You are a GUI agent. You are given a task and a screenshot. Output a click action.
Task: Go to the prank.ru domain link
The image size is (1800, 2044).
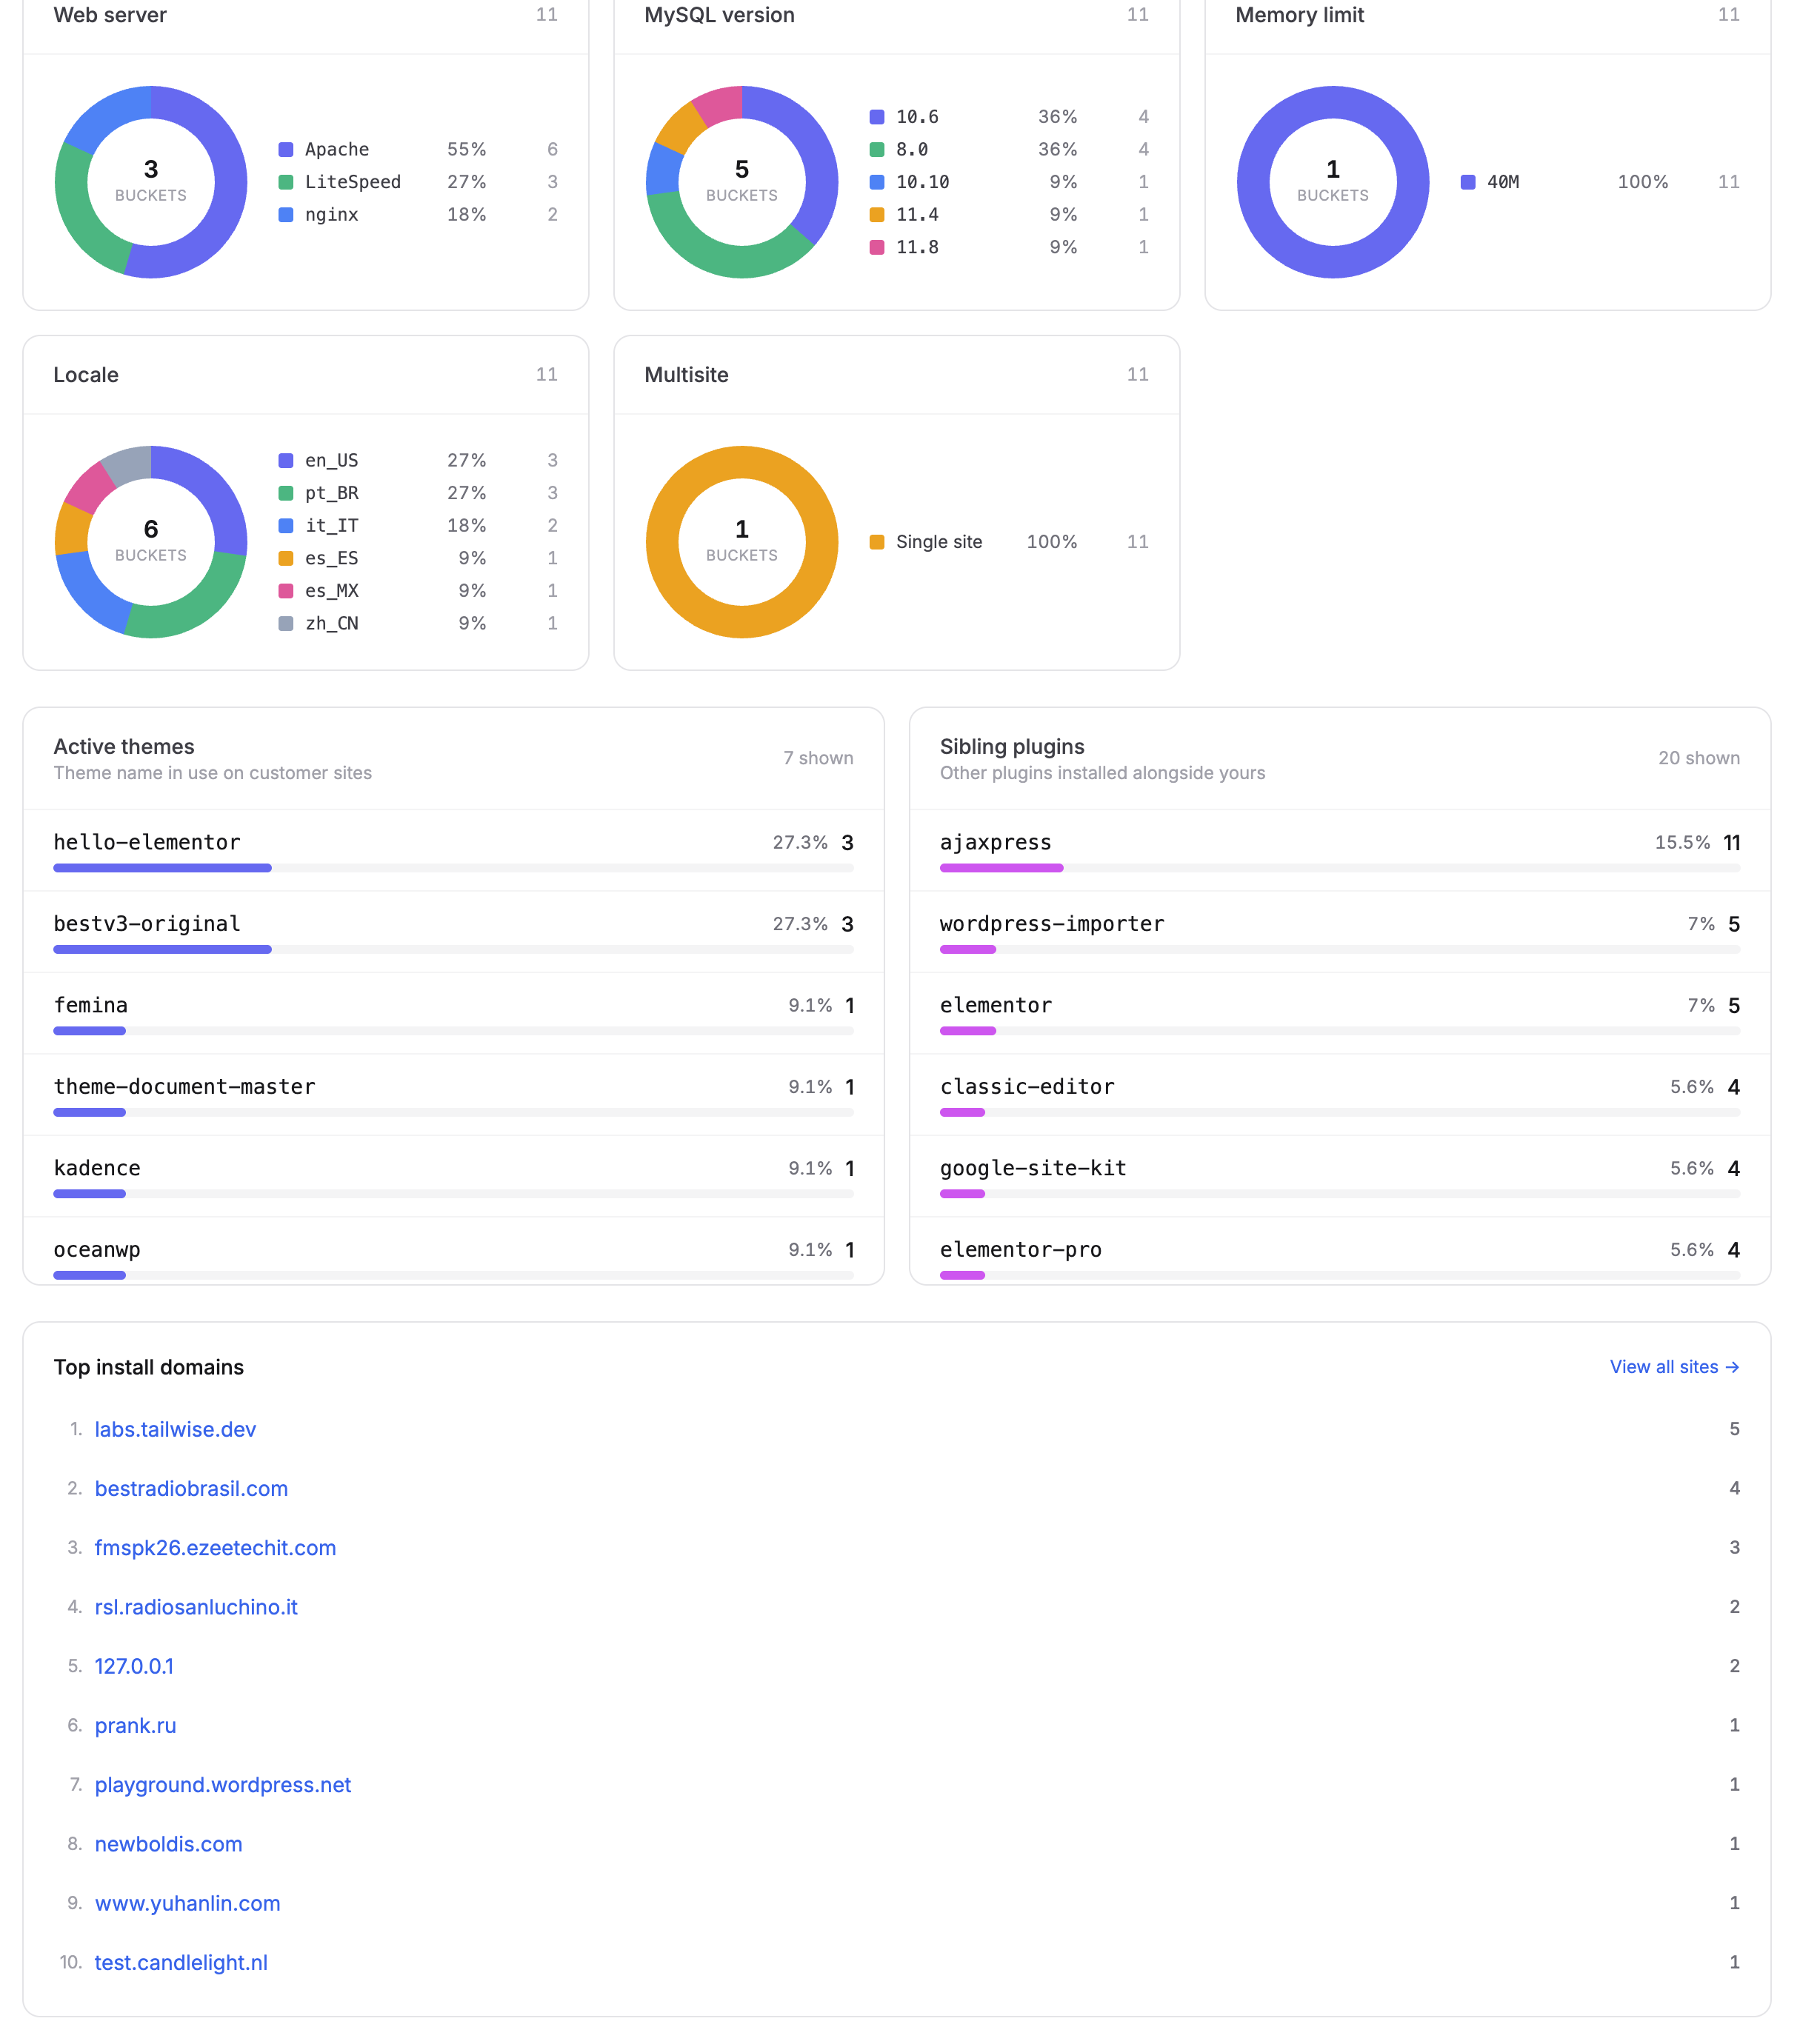coord(135,1725)
